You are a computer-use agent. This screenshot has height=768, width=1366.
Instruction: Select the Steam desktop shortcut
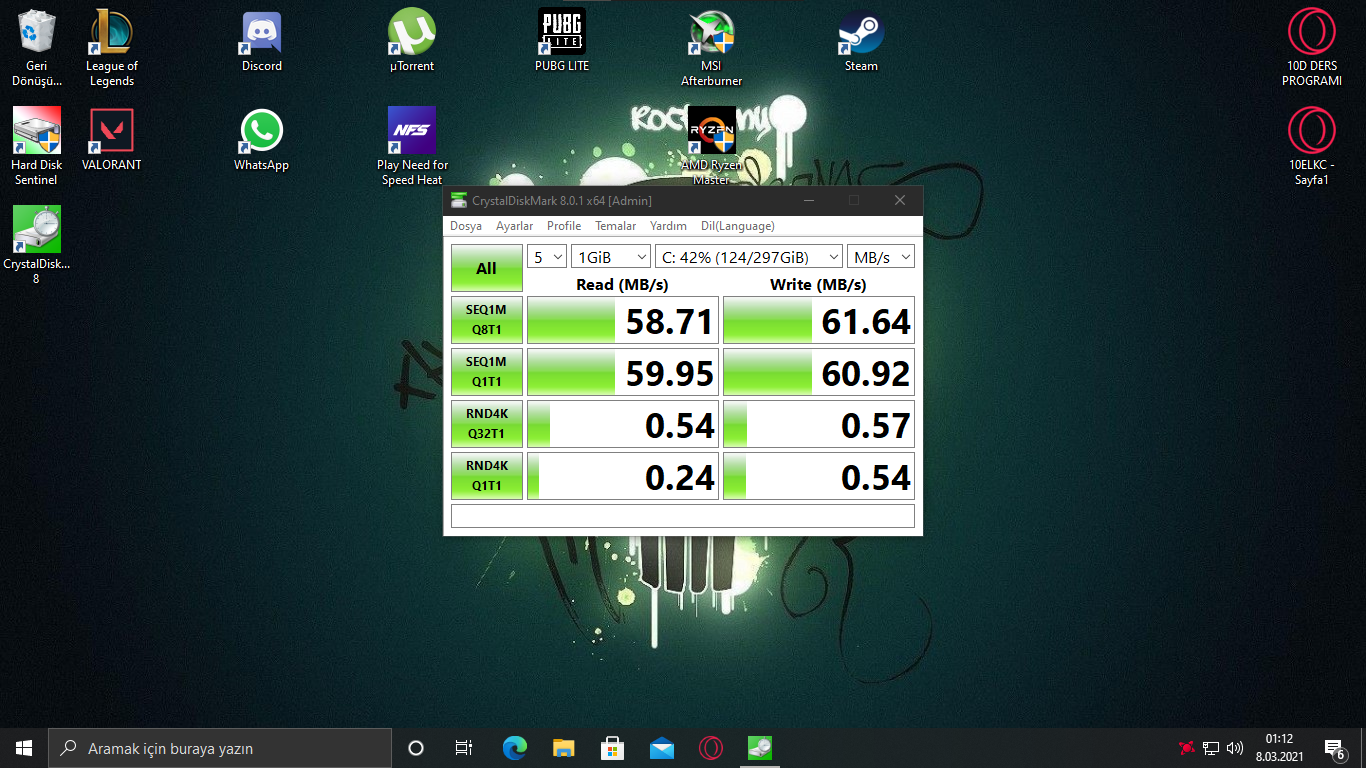pos(861,41)
